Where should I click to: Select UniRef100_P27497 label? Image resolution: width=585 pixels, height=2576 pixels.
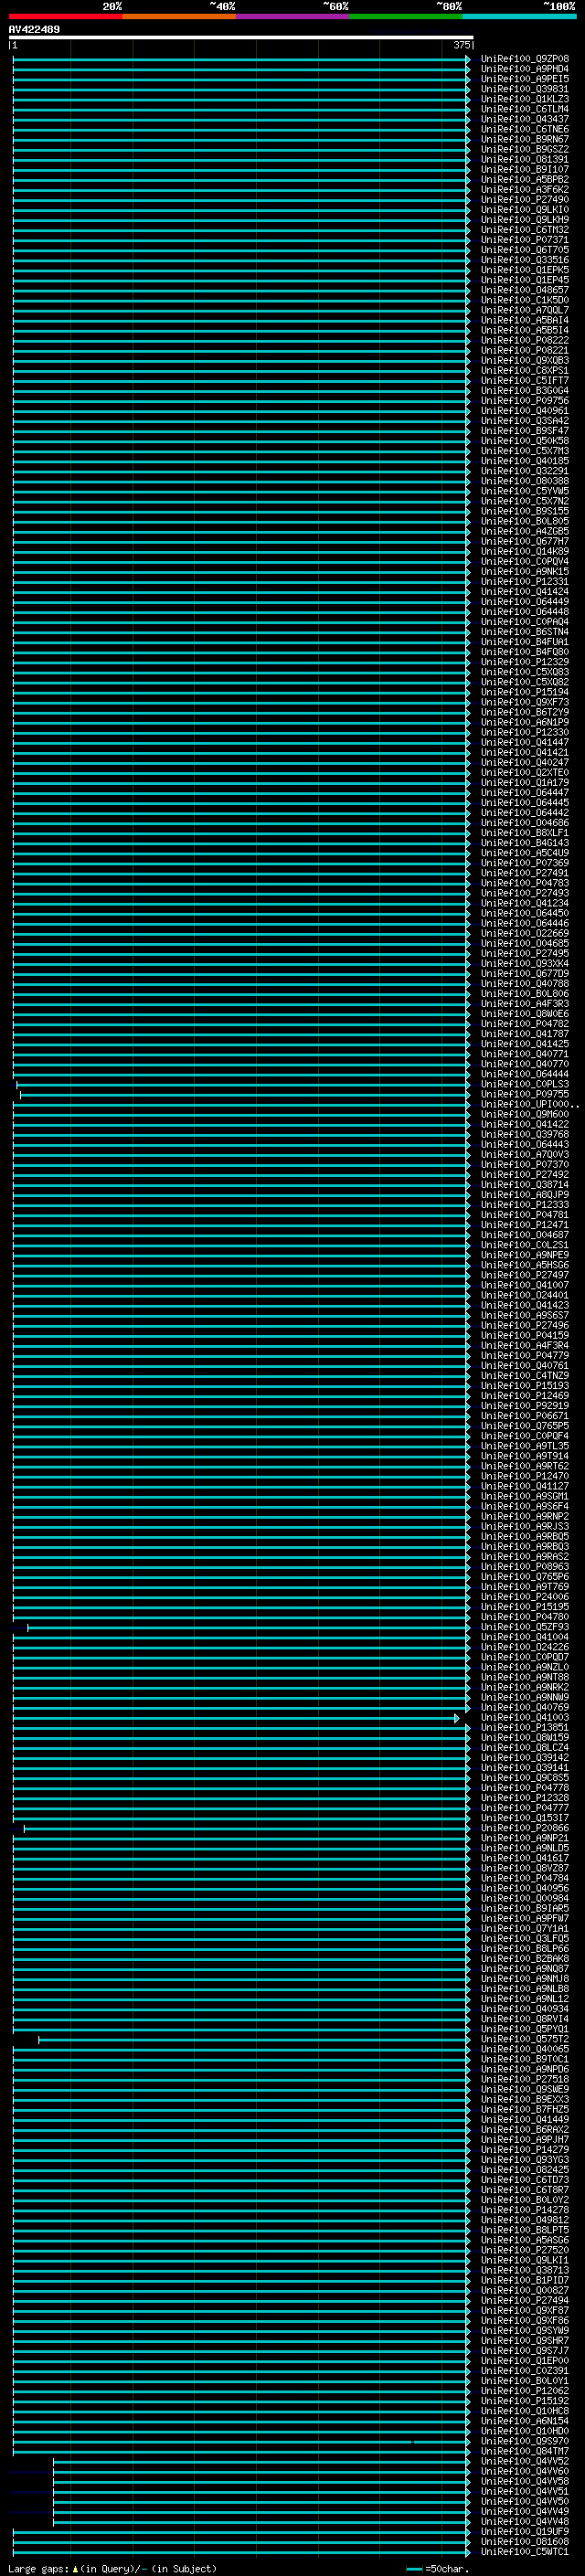click(x=524, y=1275)
